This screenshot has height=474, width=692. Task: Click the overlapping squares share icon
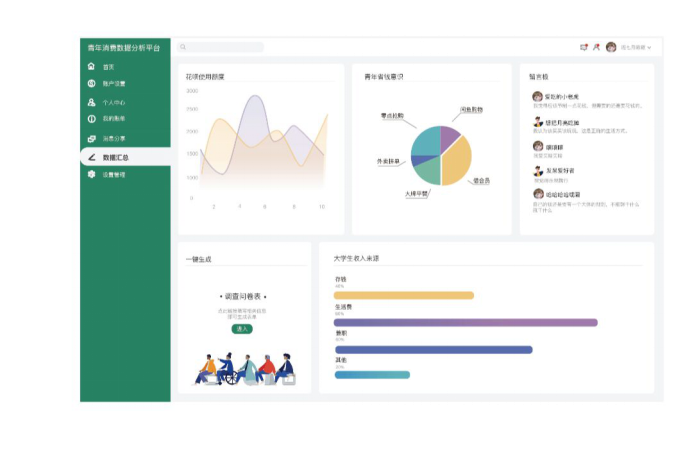[x=91, y=139]
